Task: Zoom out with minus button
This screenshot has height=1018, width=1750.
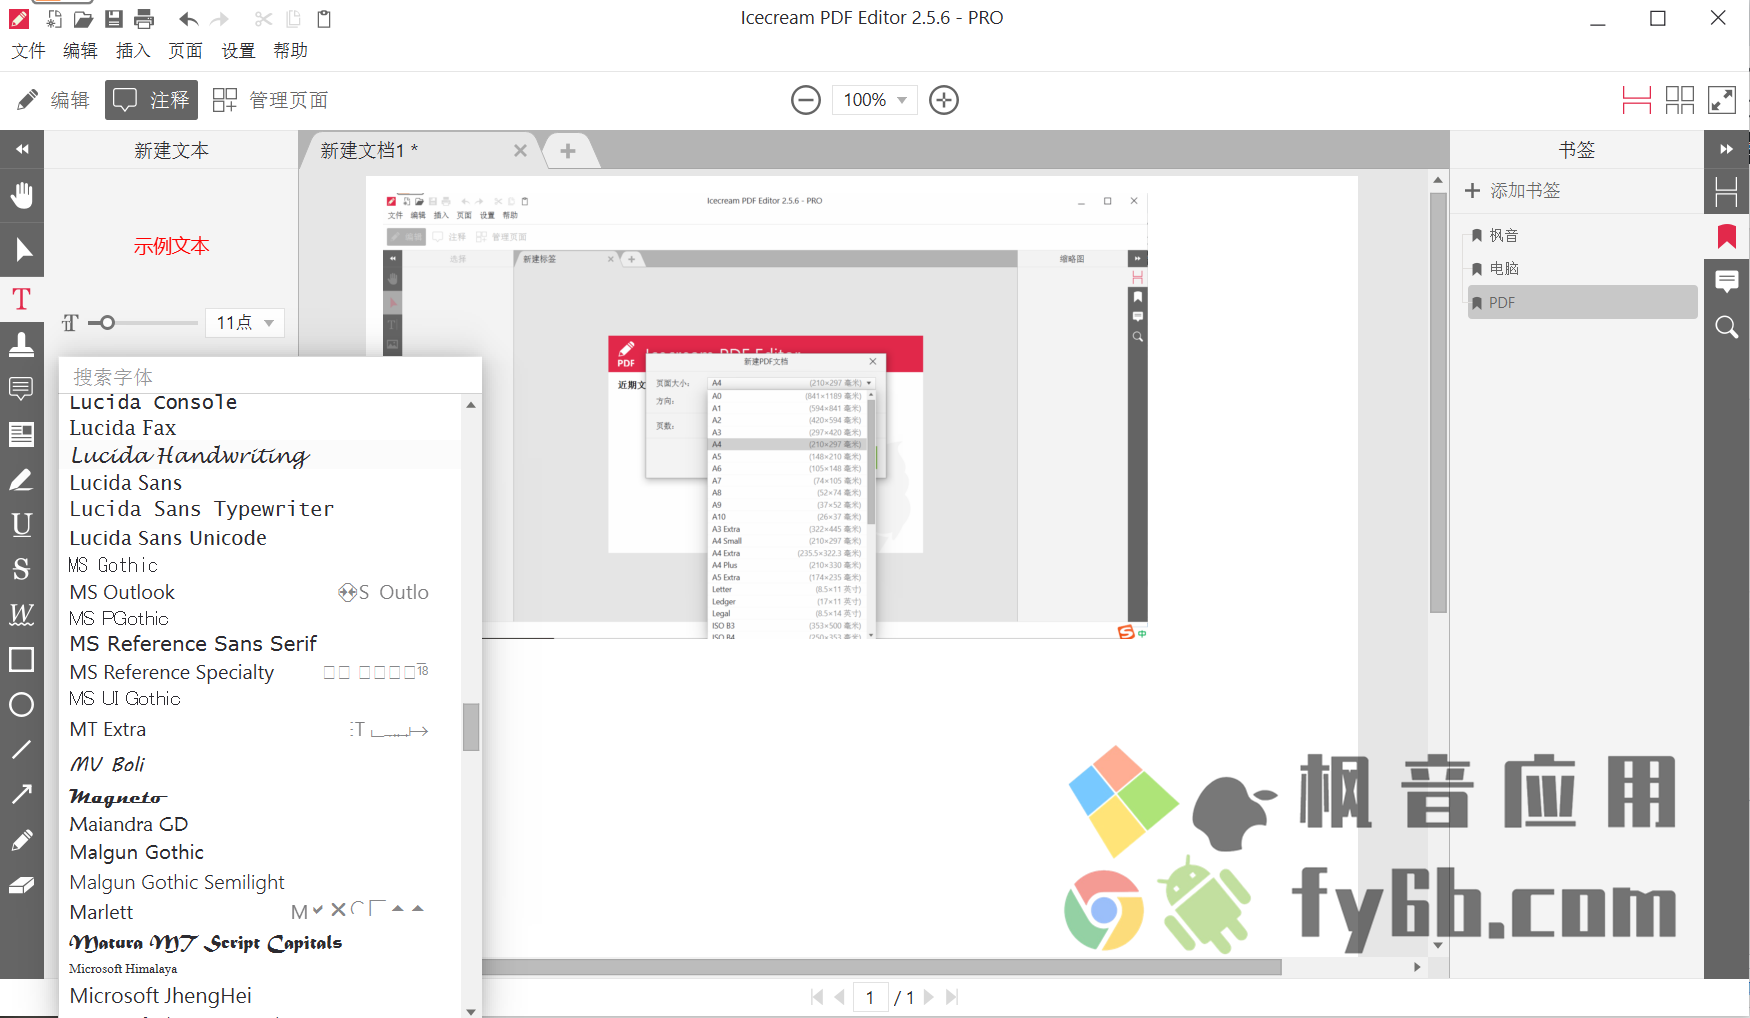Action: click(806, 100)
